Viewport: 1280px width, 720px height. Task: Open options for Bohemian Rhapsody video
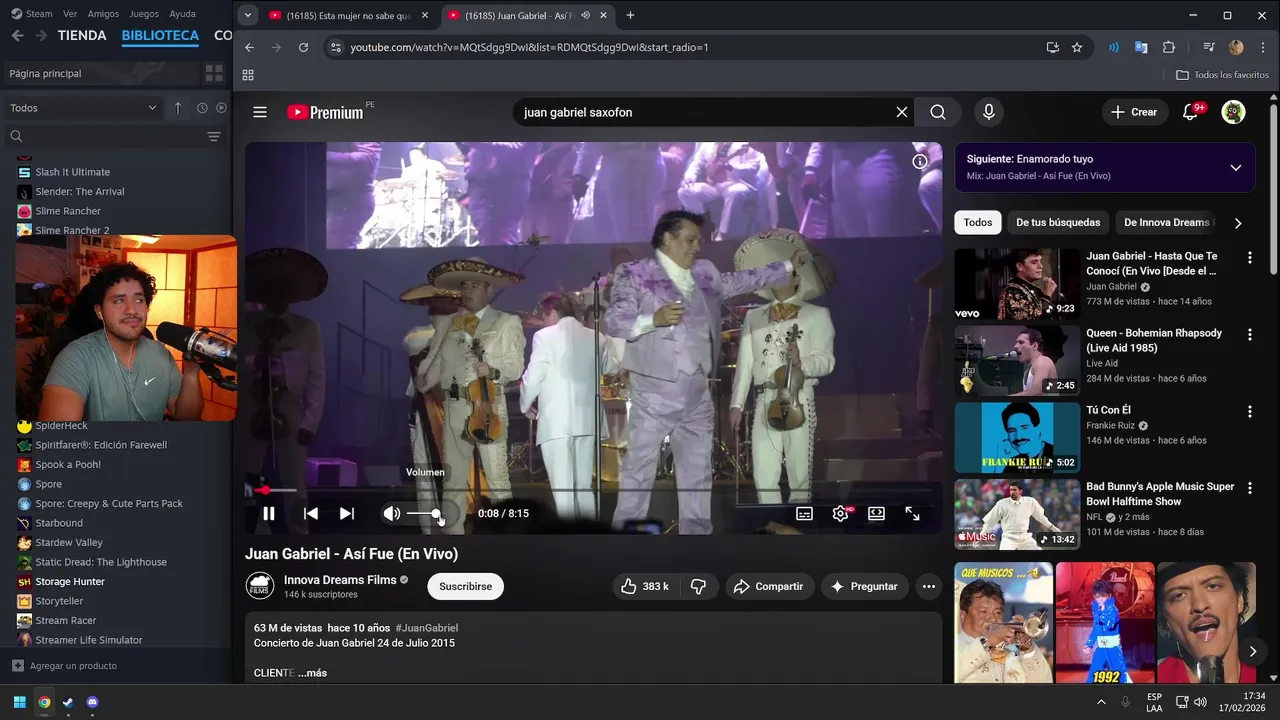click(x=1249, y=334)
